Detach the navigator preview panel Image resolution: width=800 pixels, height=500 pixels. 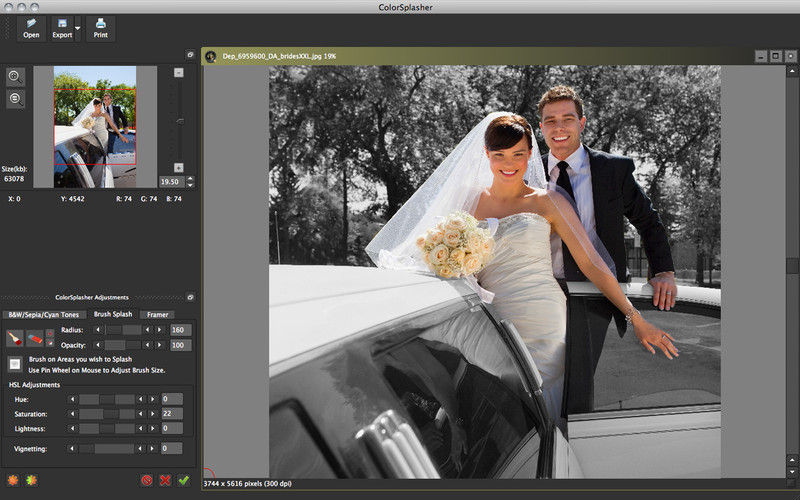click(190, 54)
